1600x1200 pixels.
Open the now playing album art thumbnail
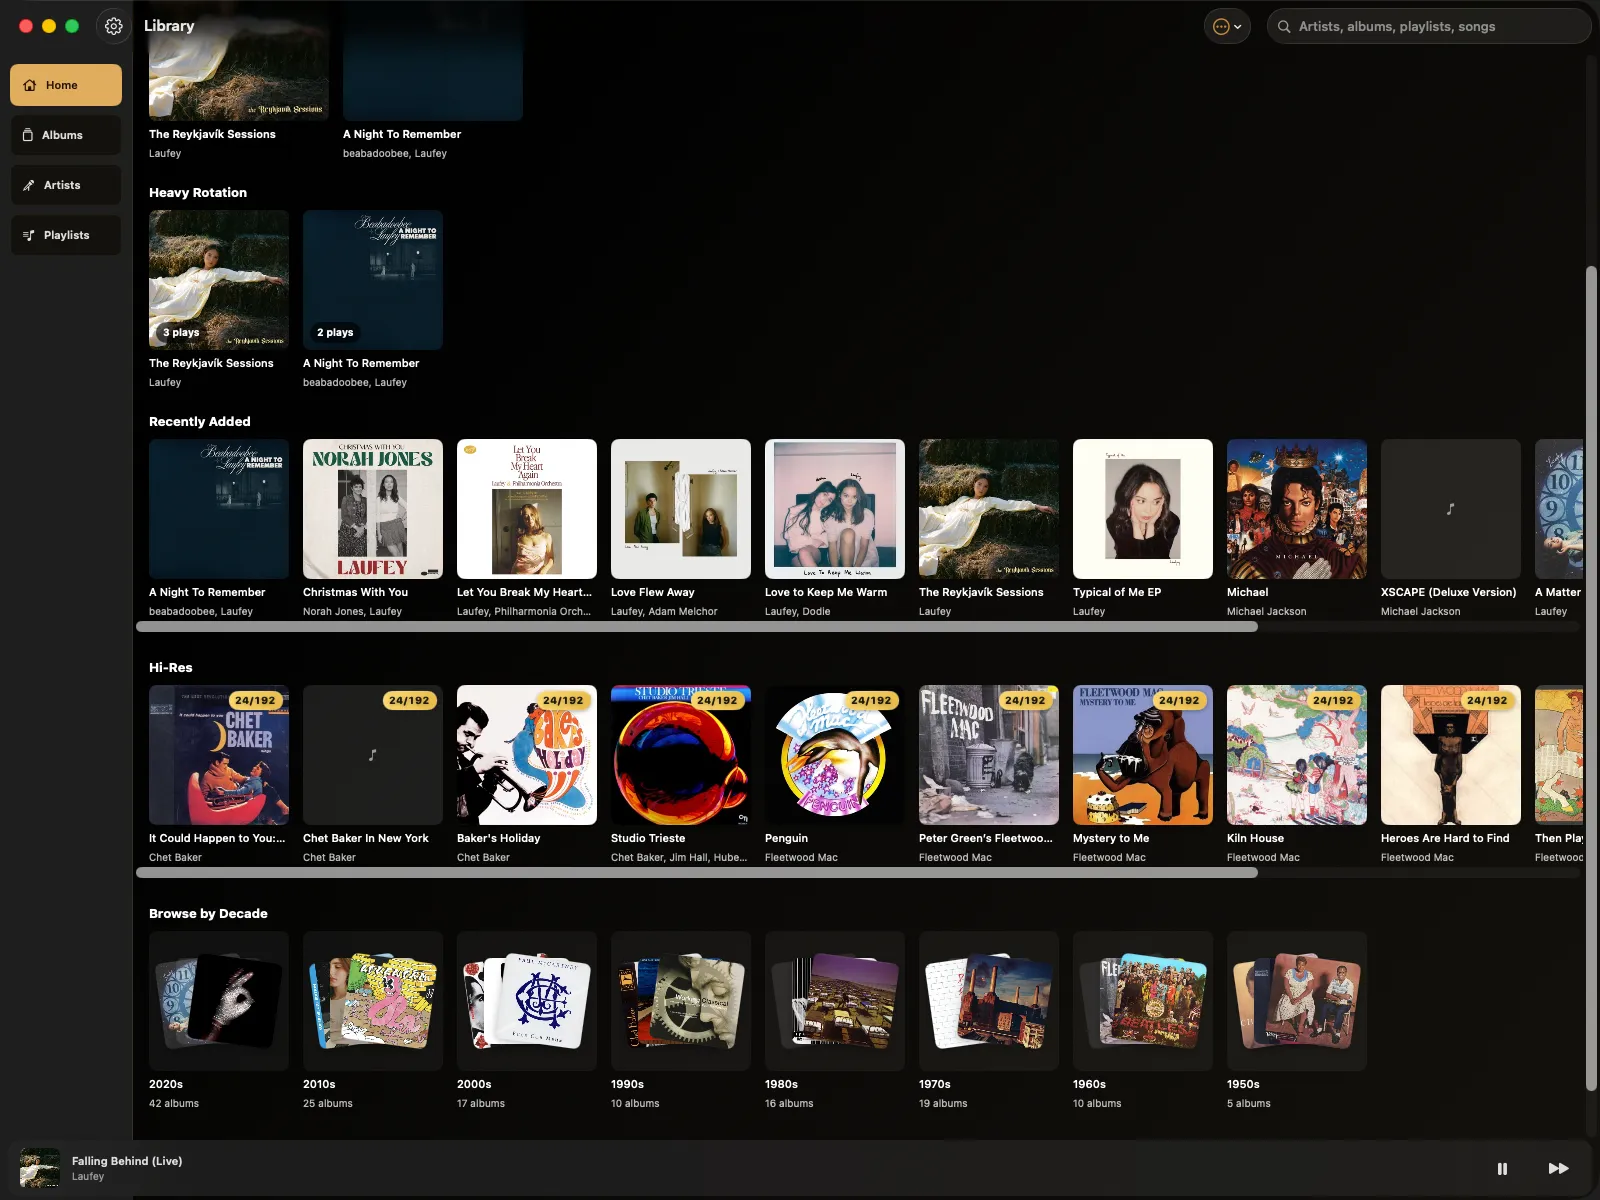(40, 1168)
